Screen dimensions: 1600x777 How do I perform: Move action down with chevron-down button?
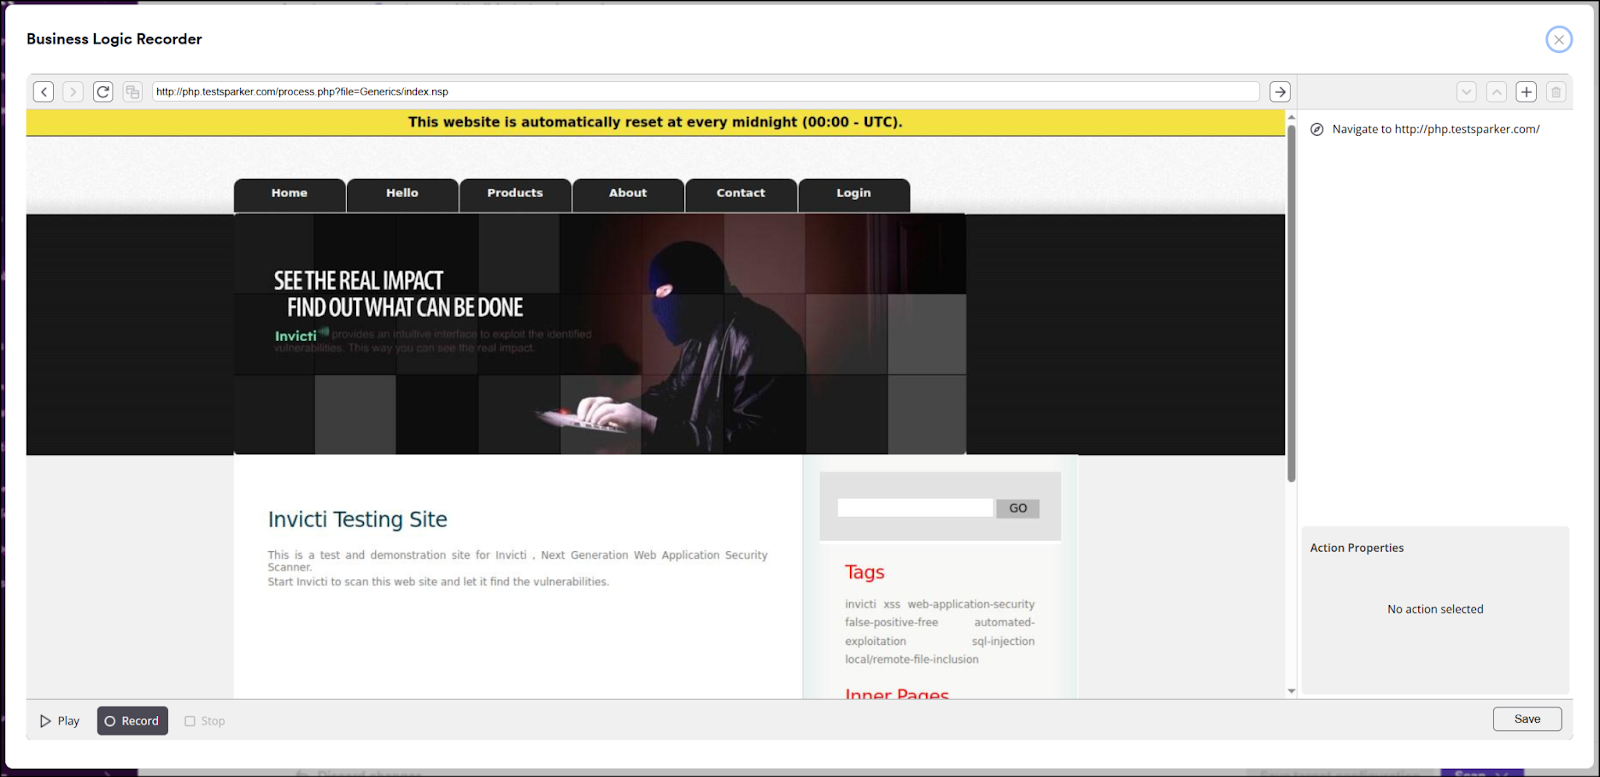point(1466,92)
